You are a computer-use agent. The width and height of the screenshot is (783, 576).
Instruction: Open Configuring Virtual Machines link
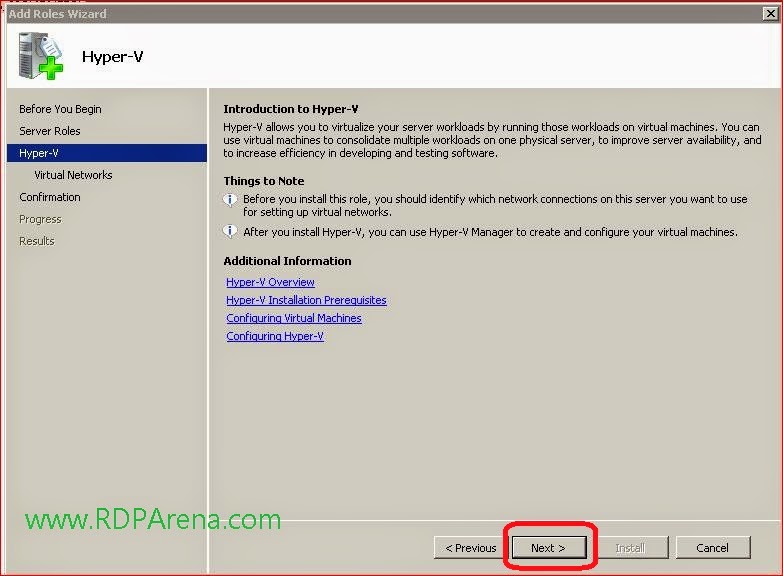pyautogui.click(x=294, y=318)
